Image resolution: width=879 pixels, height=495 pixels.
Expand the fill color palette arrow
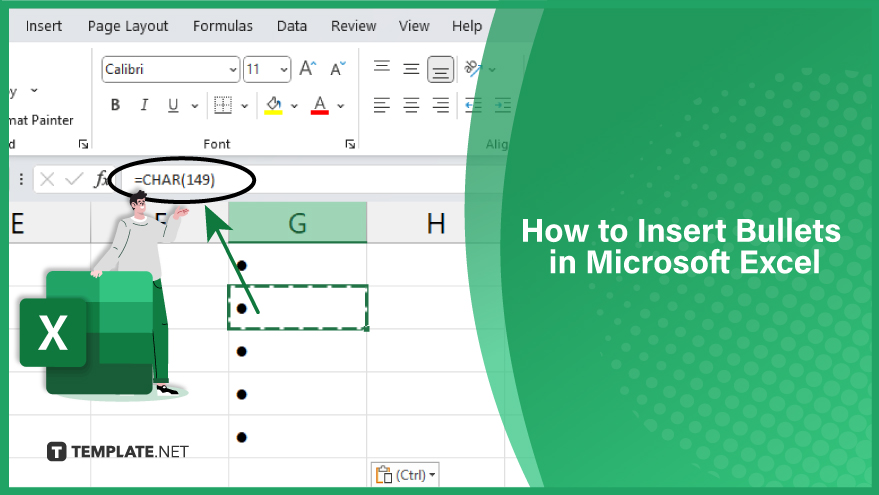point(294,105)
